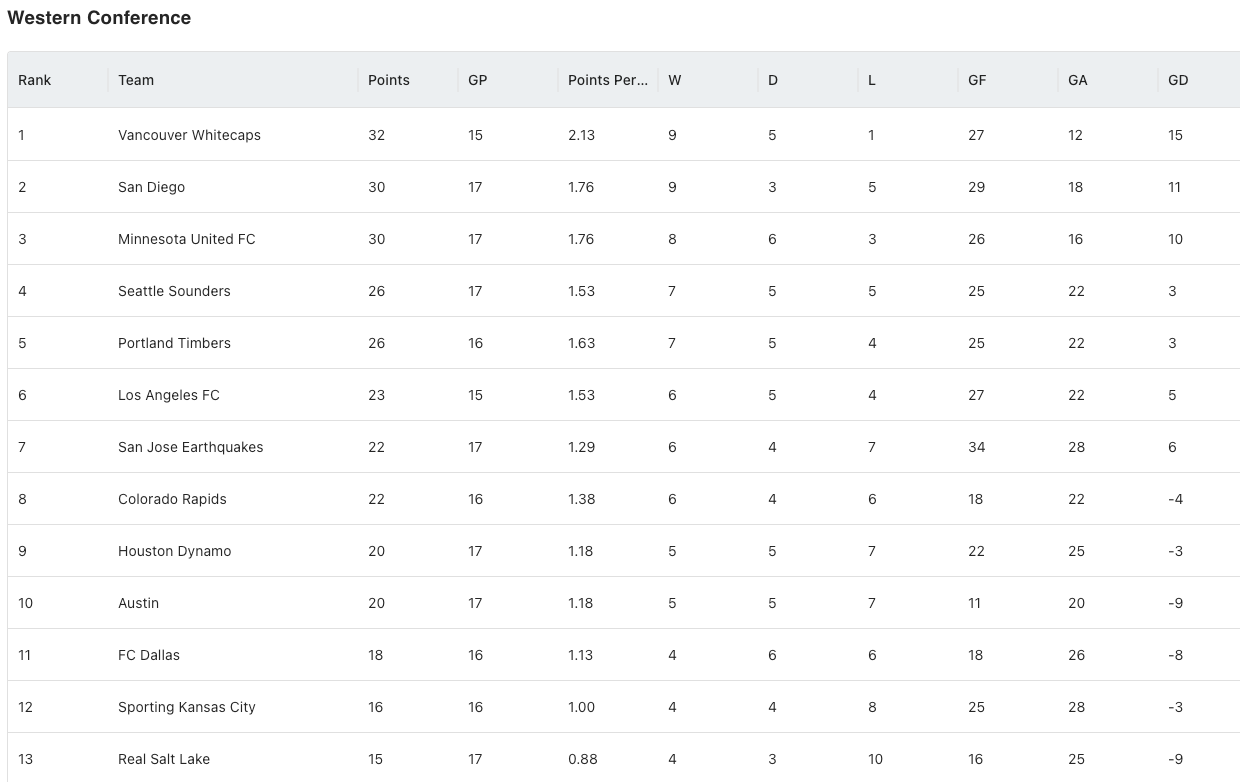This screenshot has height=782, width=1240.
Task: Select the Los Angeles FC row
Action: coord(624,395)
